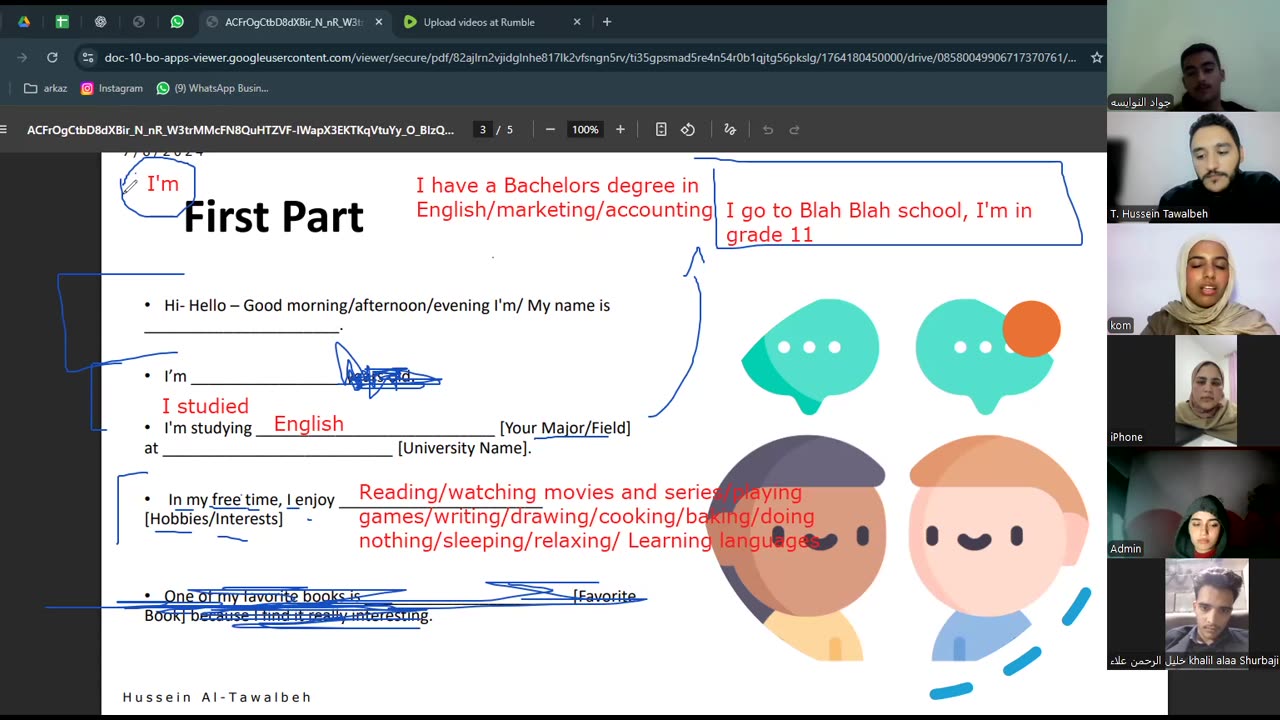Open the WhatsApp Business bookmark
The image size is (1280, 720).
point(213,88)
